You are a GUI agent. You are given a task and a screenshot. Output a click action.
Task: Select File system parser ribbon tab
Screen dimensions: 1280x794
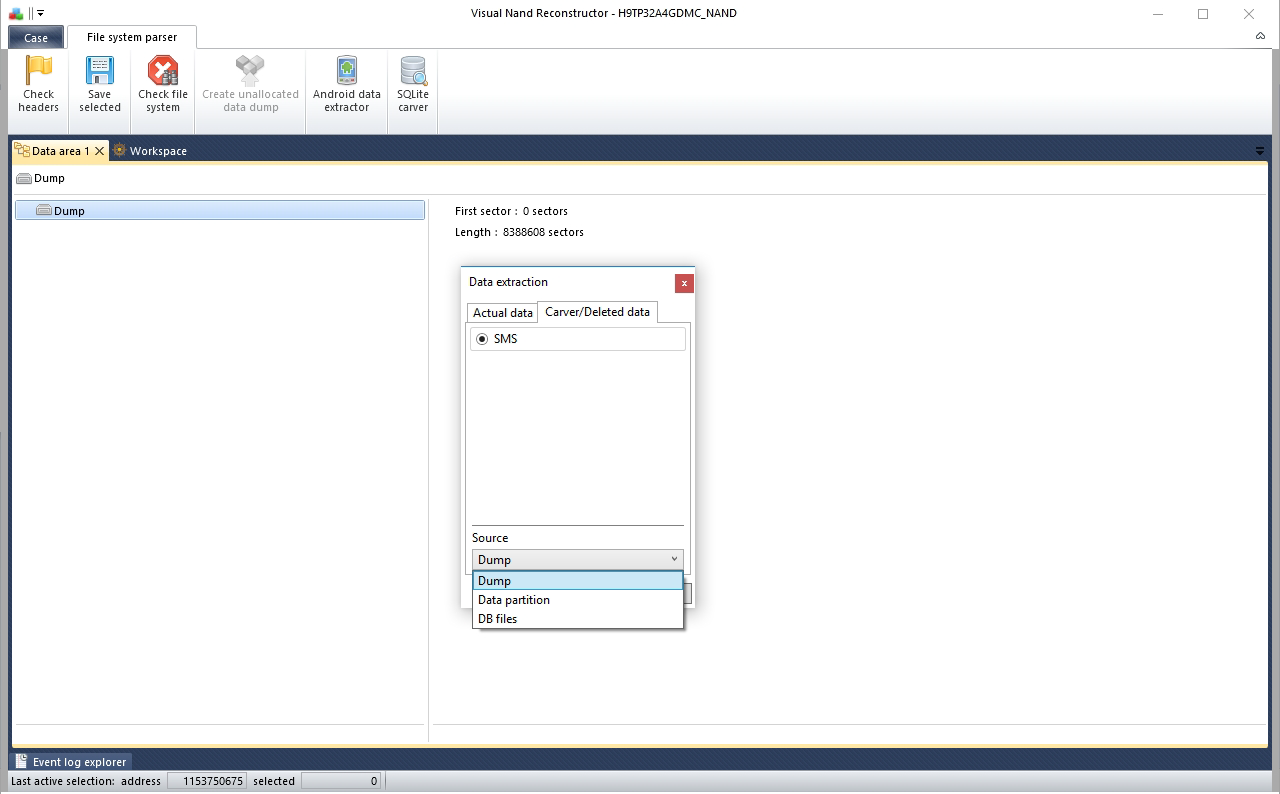[132, 37]
